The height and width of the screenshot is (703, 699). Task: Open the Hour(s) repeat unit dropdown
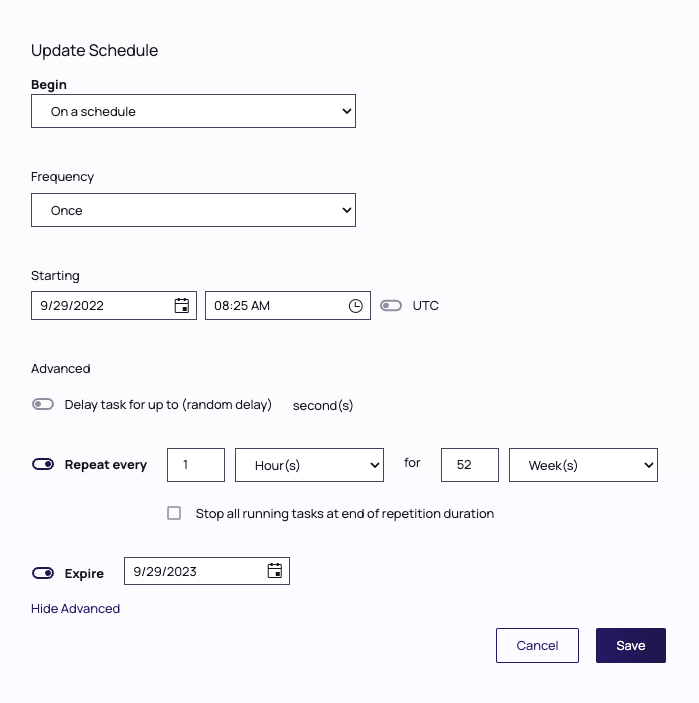[x=309, y=465]
